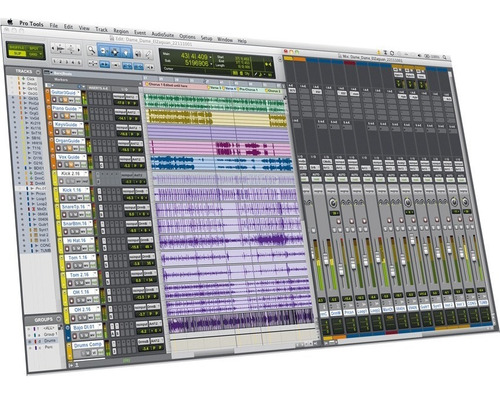Select the Selector tool in toolbar
Image resolution: width=500 pixels, height=394 pixels.
click(115, 52)
